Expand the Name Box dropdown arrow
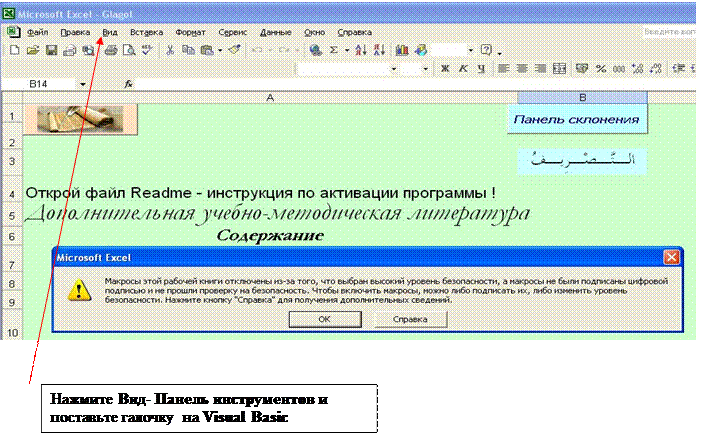This screenshot has height=444, width=701. click(83, 84)
